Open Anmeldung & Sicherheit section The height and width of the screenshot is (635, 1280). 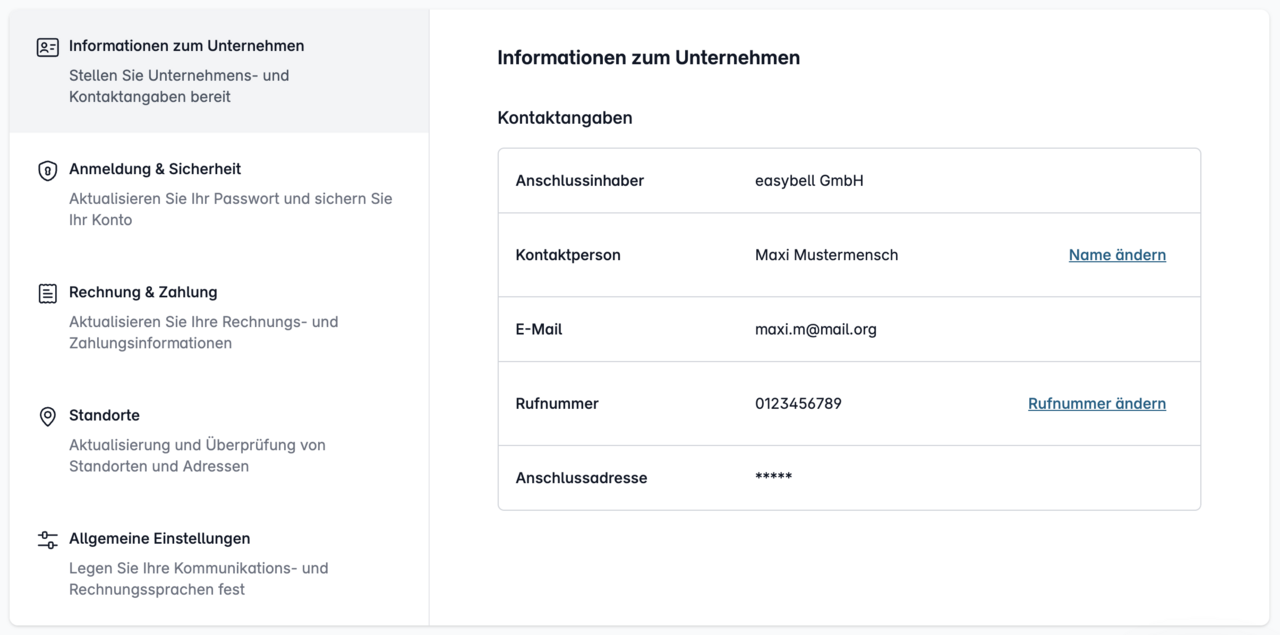(219, 194)
